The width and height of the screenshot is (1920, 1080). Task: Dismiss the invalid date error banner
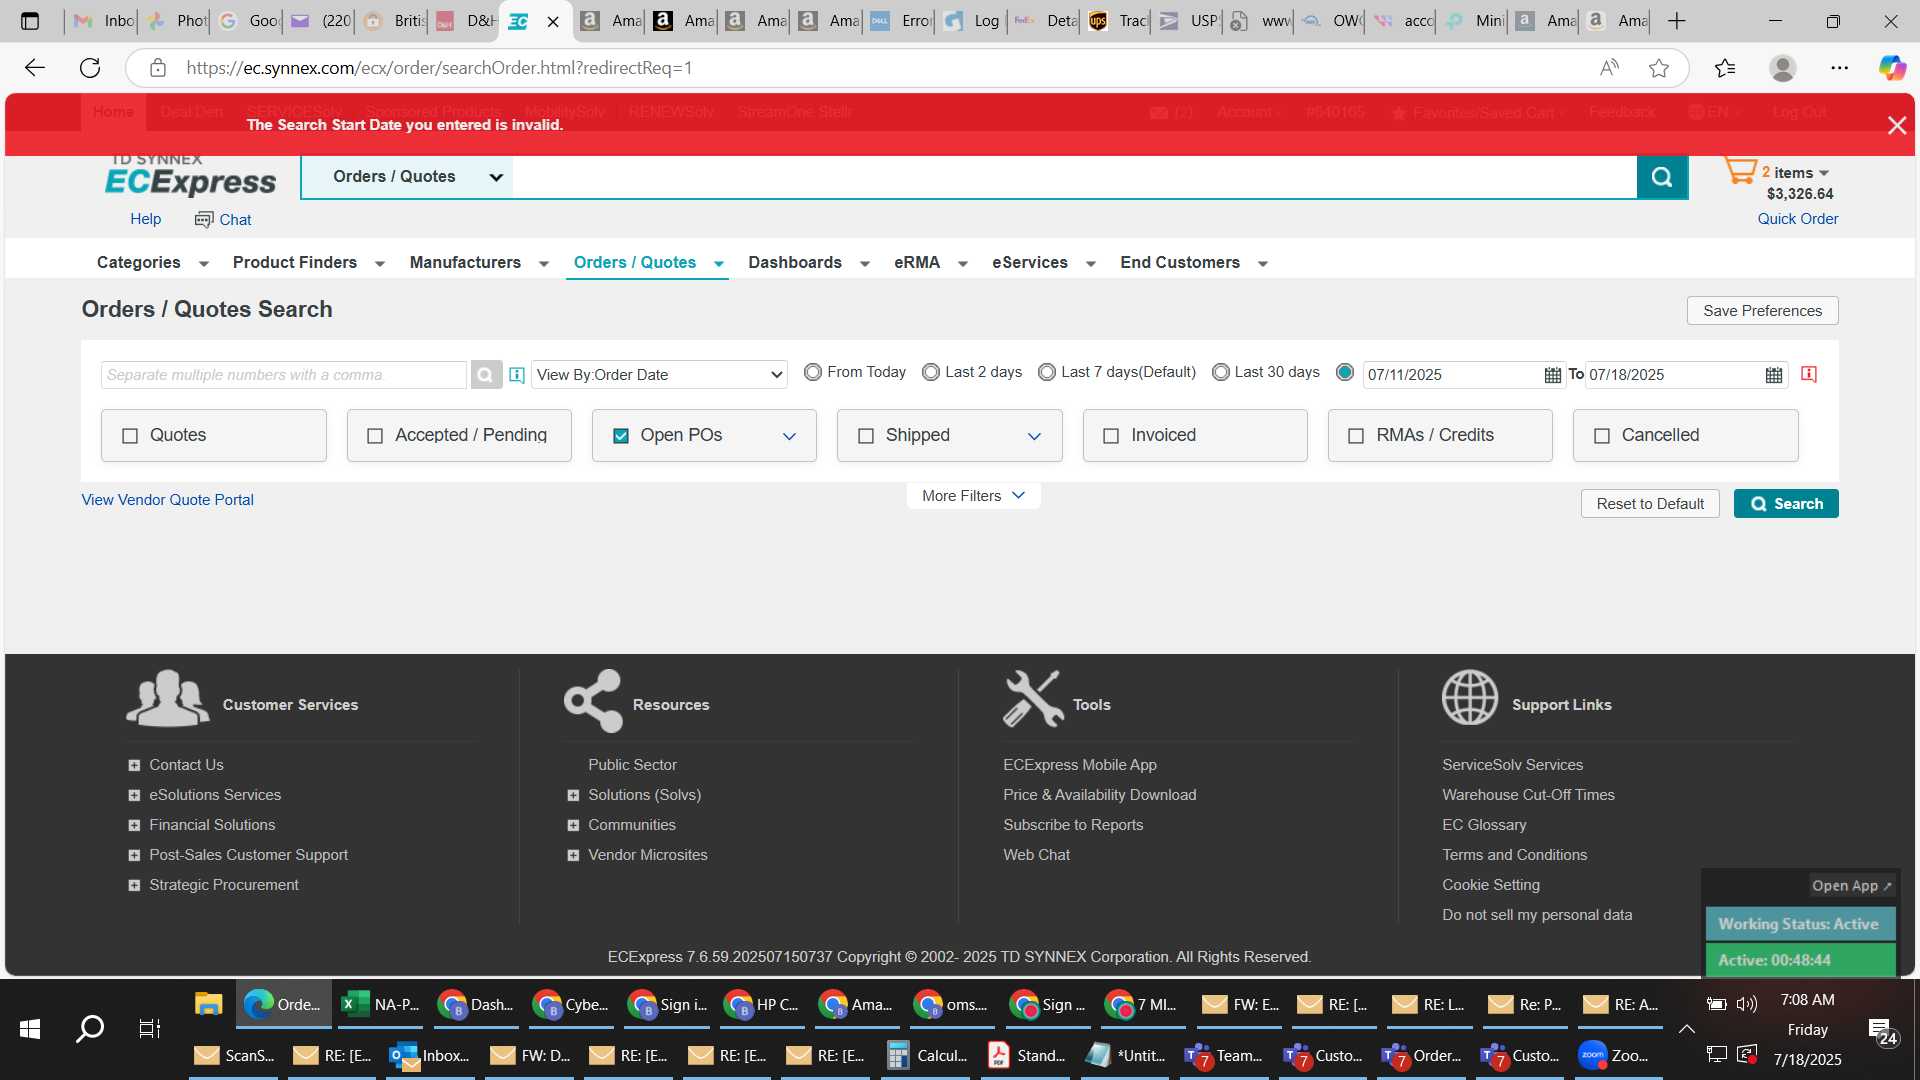pos(1896,125)
